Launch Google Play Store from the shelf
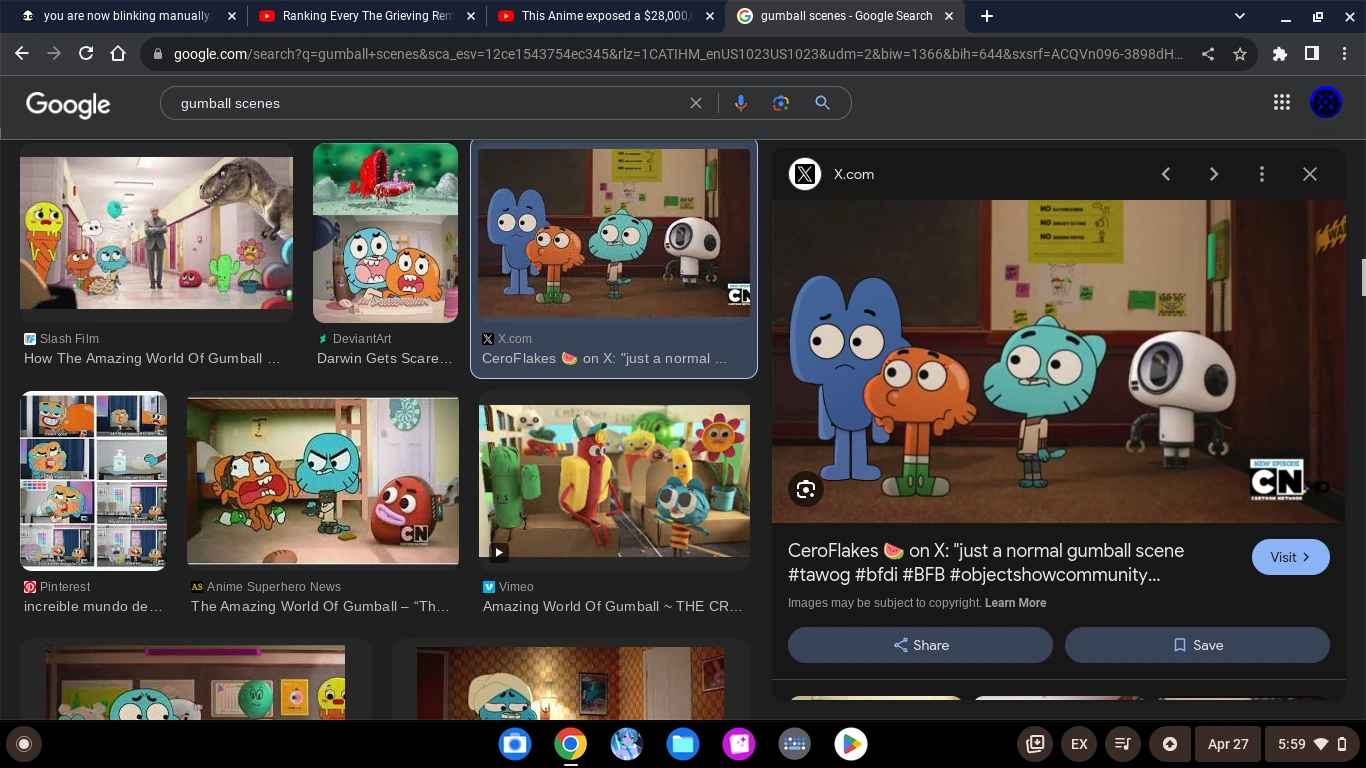The height and width of the screenshot is (768, 1366). coord(851,744)
